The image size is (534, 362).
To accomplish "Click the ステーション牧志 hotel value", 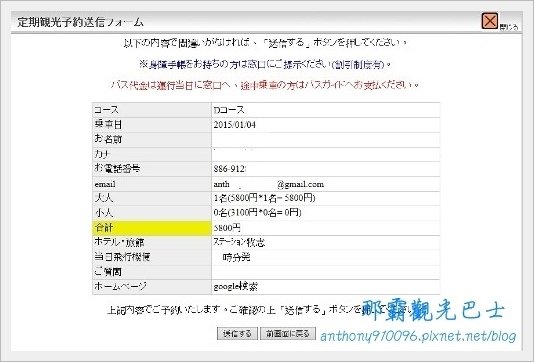I will pos(239,242).
